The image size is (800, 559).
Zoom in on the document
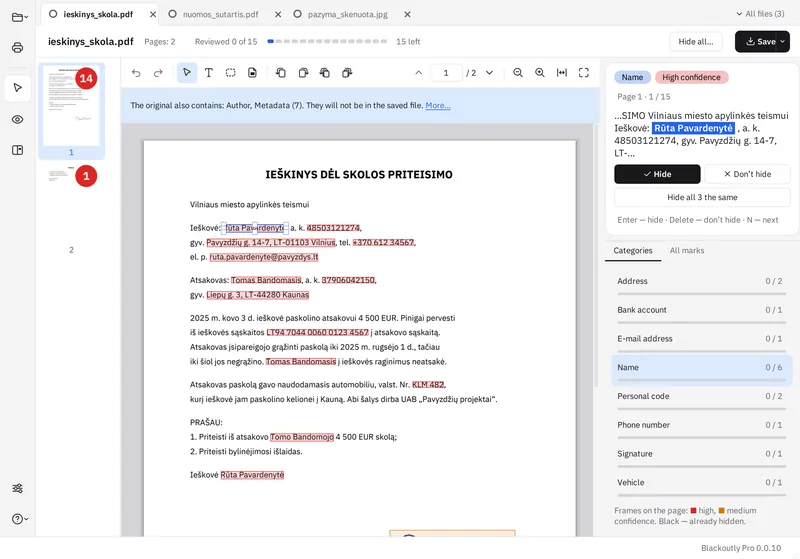540,73
